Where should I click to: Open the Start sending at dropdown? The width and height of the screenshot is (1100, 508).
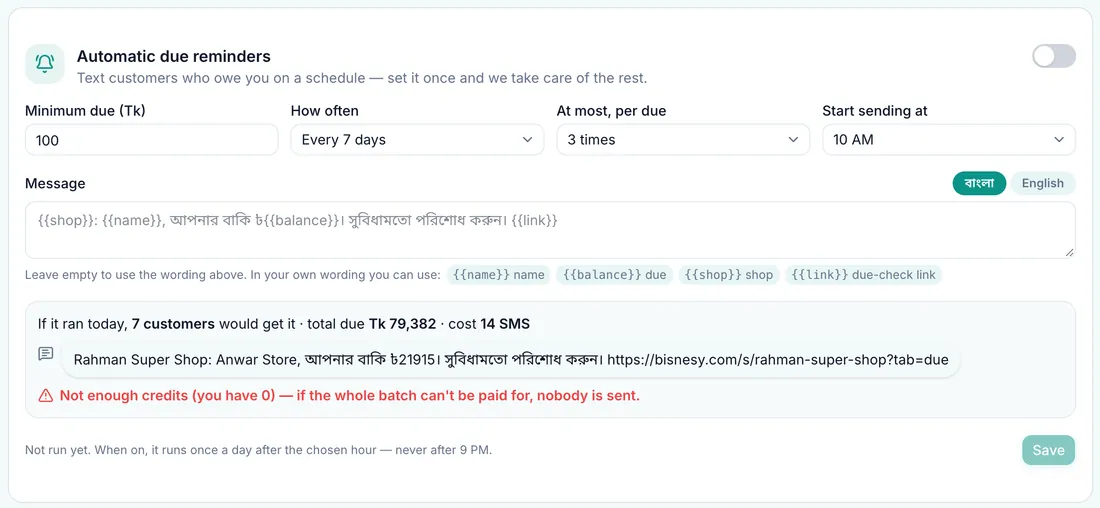click(x=948, y=140)
